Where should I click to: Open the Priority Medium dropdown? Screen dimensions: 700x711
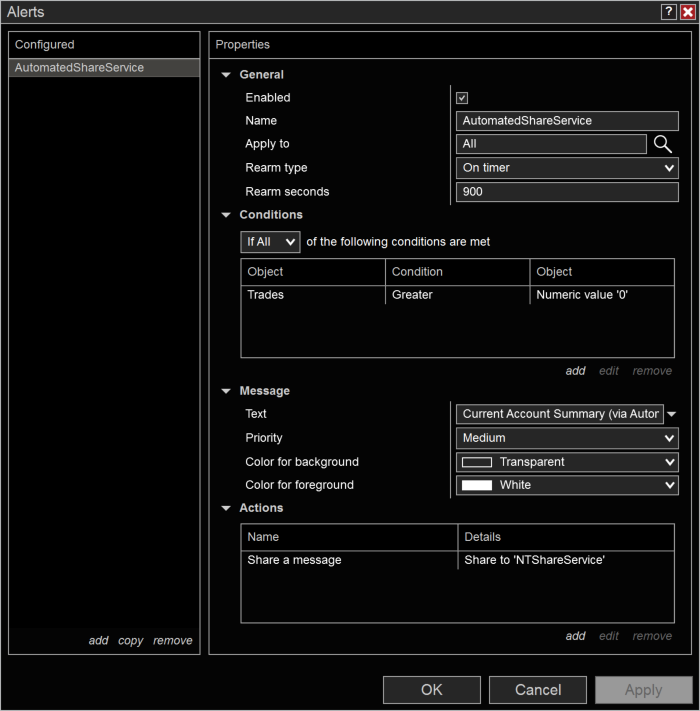567,438
